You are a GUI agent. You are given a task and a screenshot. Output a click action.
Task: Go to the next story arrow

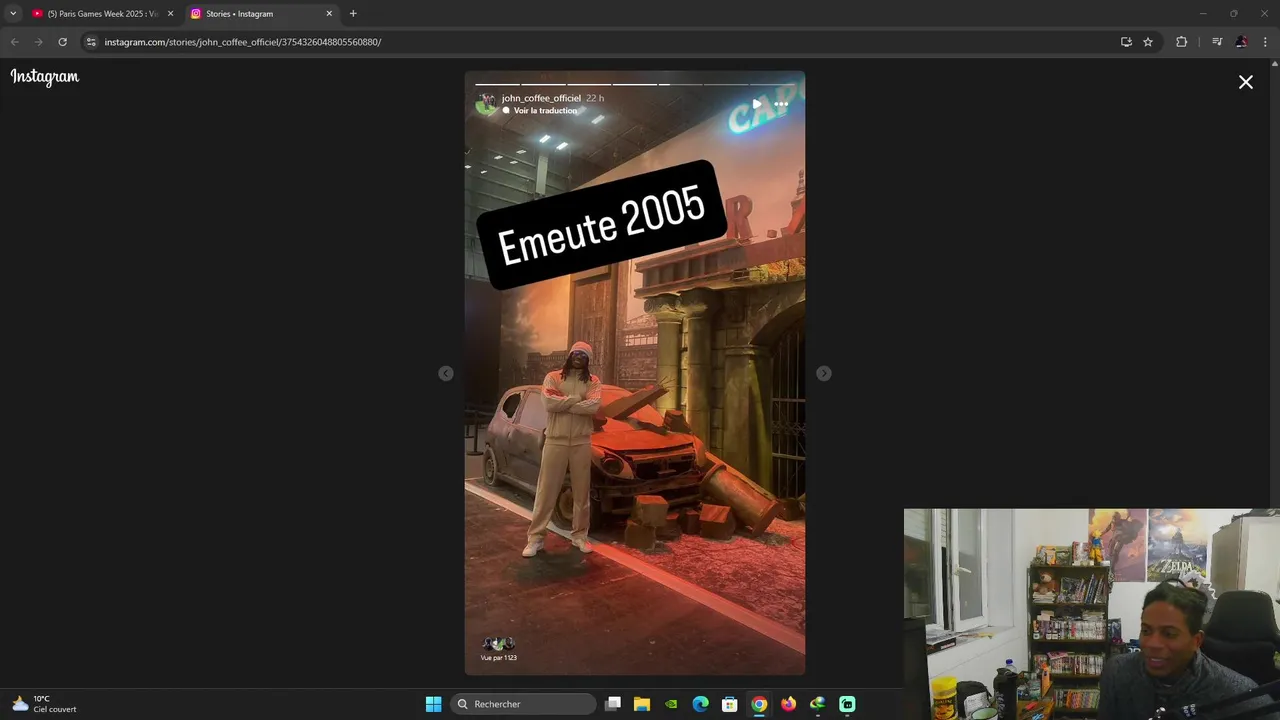click(x=823, y=373)
